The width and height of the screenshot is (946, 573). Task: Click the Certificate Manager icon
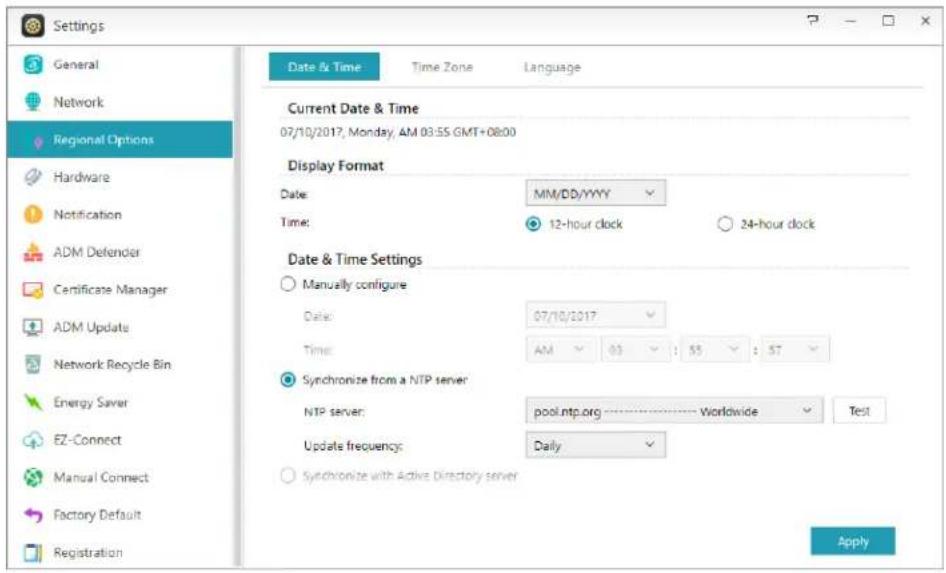tap(33, 290)
